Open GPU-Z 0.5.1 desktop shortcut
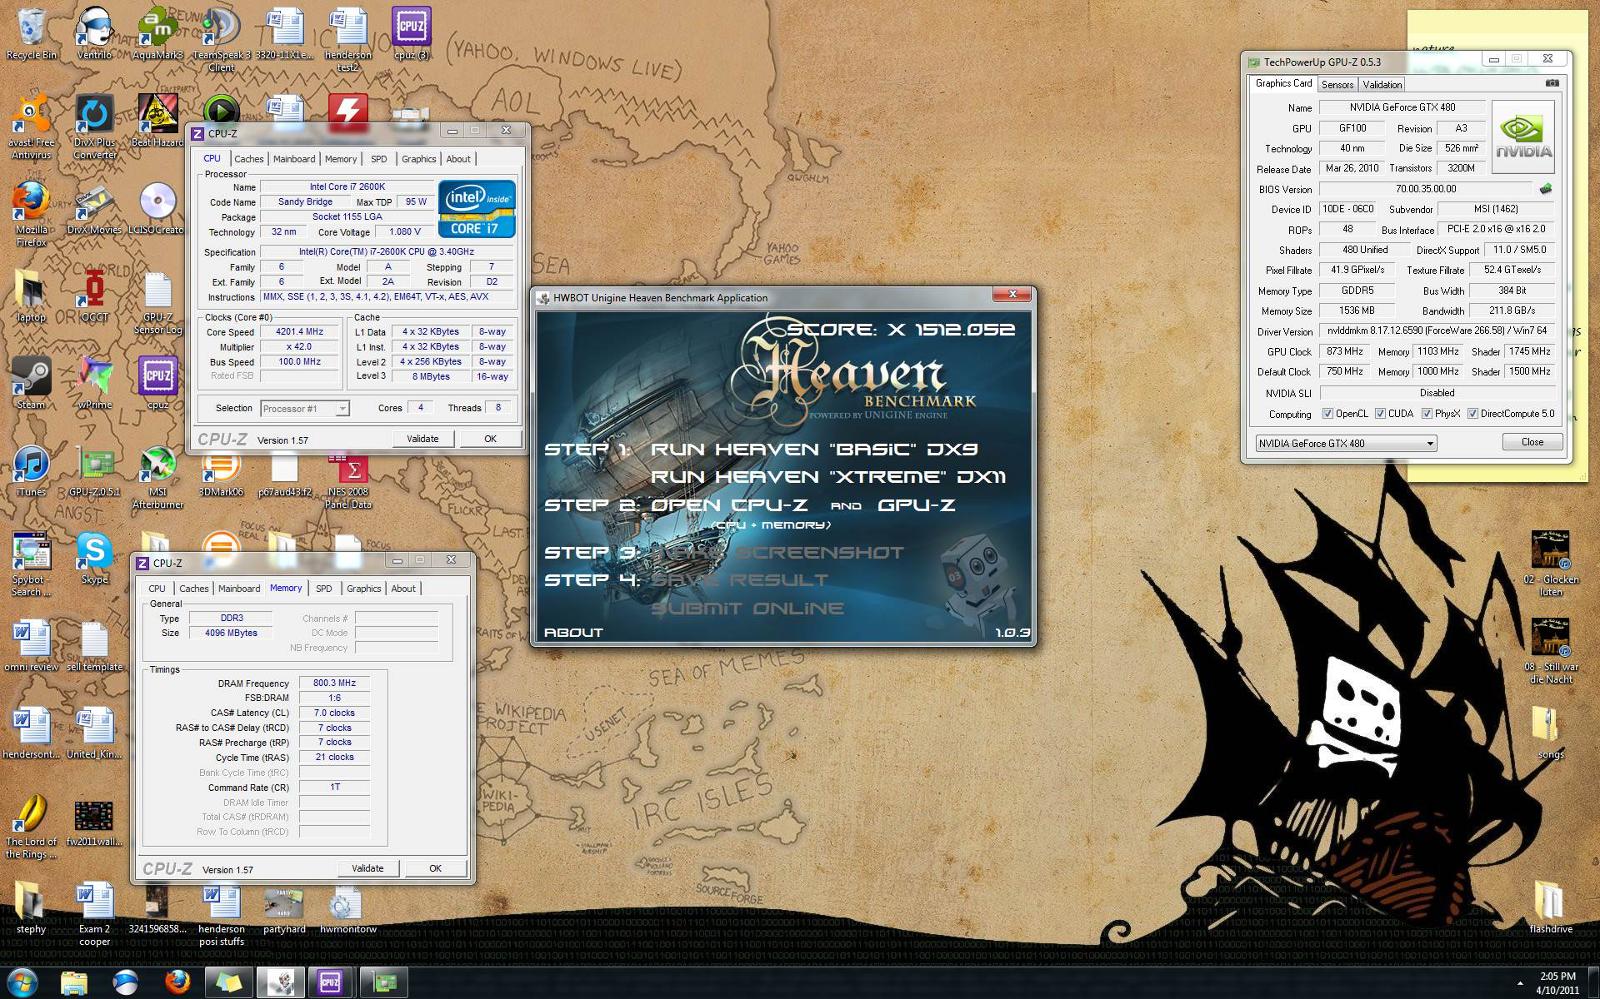 [94, 470]
